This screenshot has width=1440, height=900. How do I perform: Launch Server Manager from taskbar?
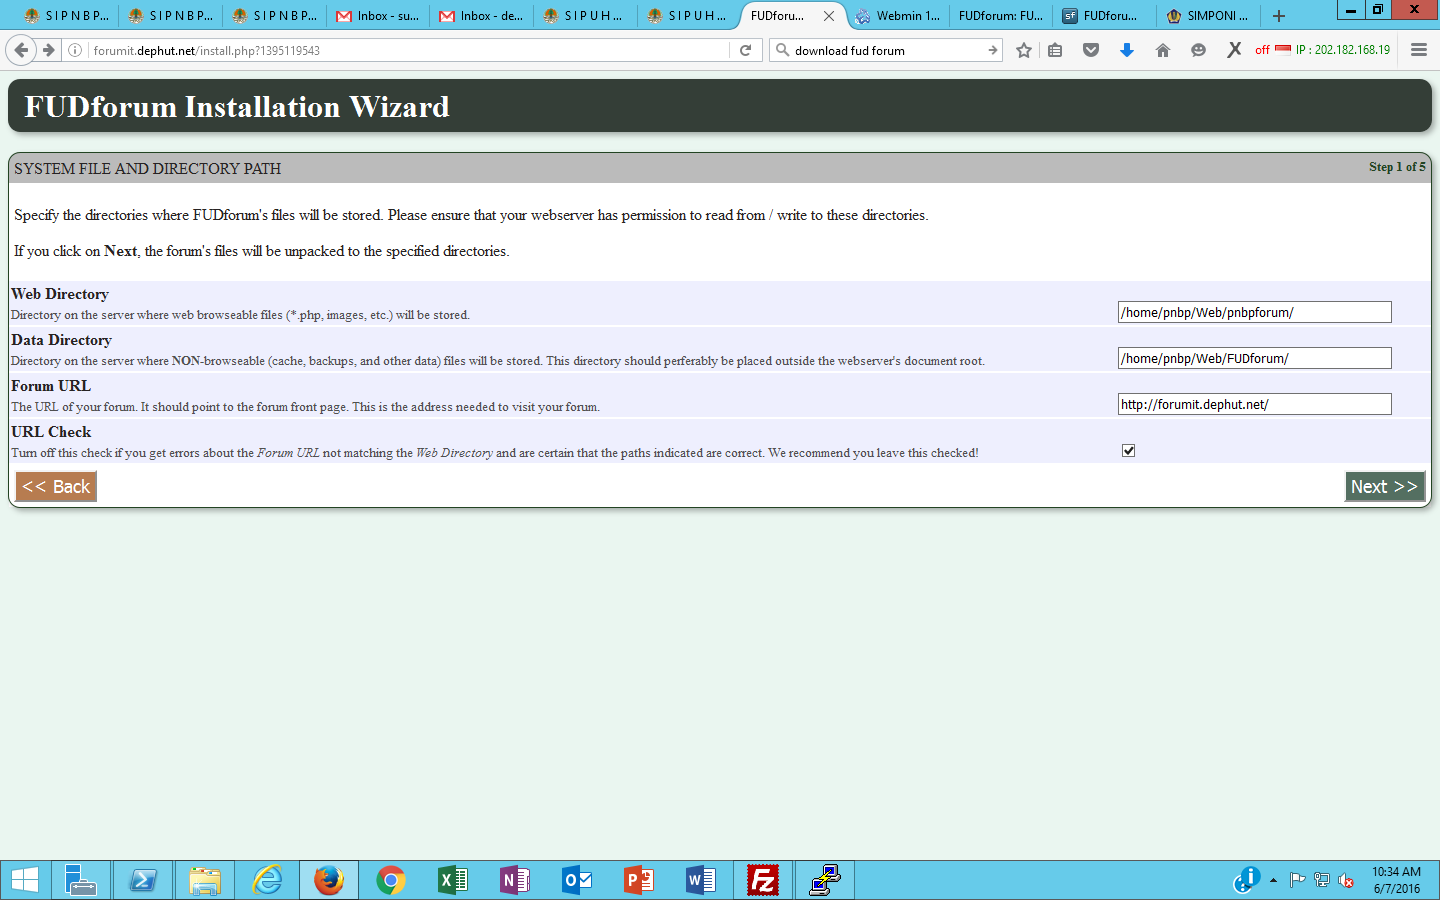point(81,880)
